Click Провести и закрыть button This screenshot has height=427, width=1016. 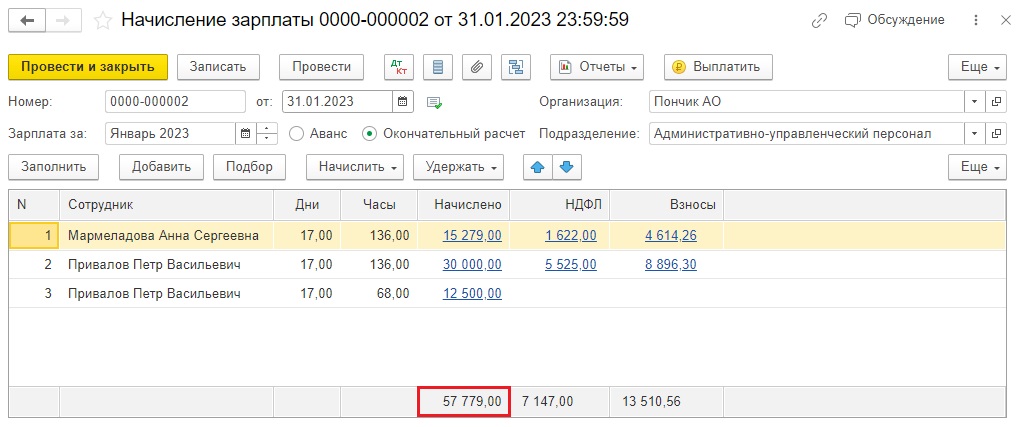[88, 67]
